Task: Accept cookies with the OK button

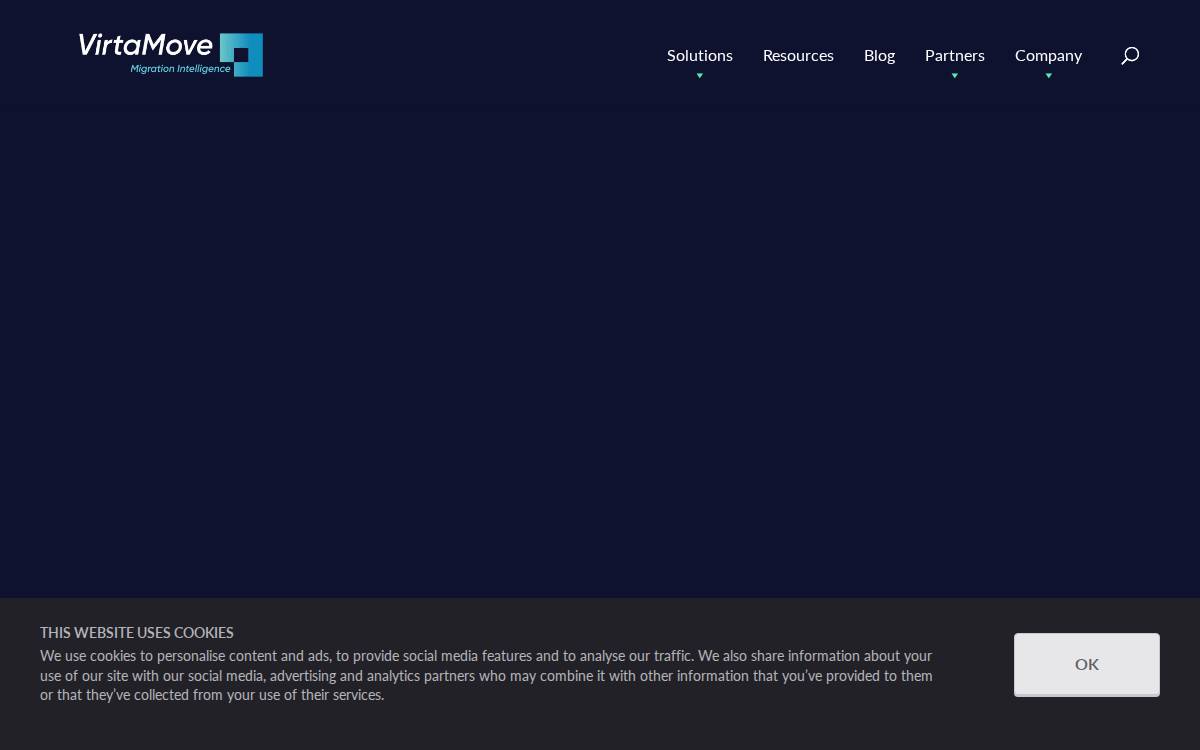Action: [x=1087, y=664]
